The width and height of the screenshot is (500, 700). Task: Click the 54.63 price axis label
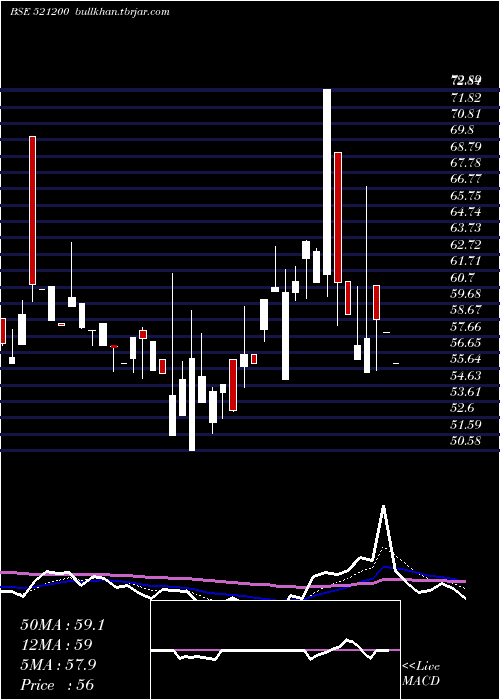pos(466,375)
